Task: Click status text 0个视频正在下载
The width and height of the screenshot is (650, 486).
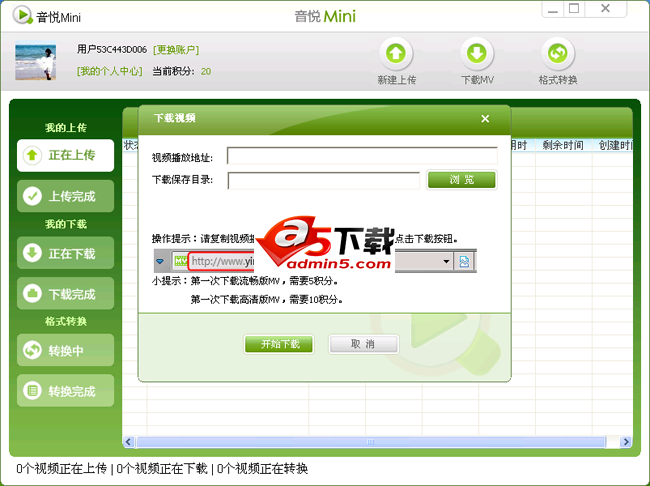Action: (162, 469)
